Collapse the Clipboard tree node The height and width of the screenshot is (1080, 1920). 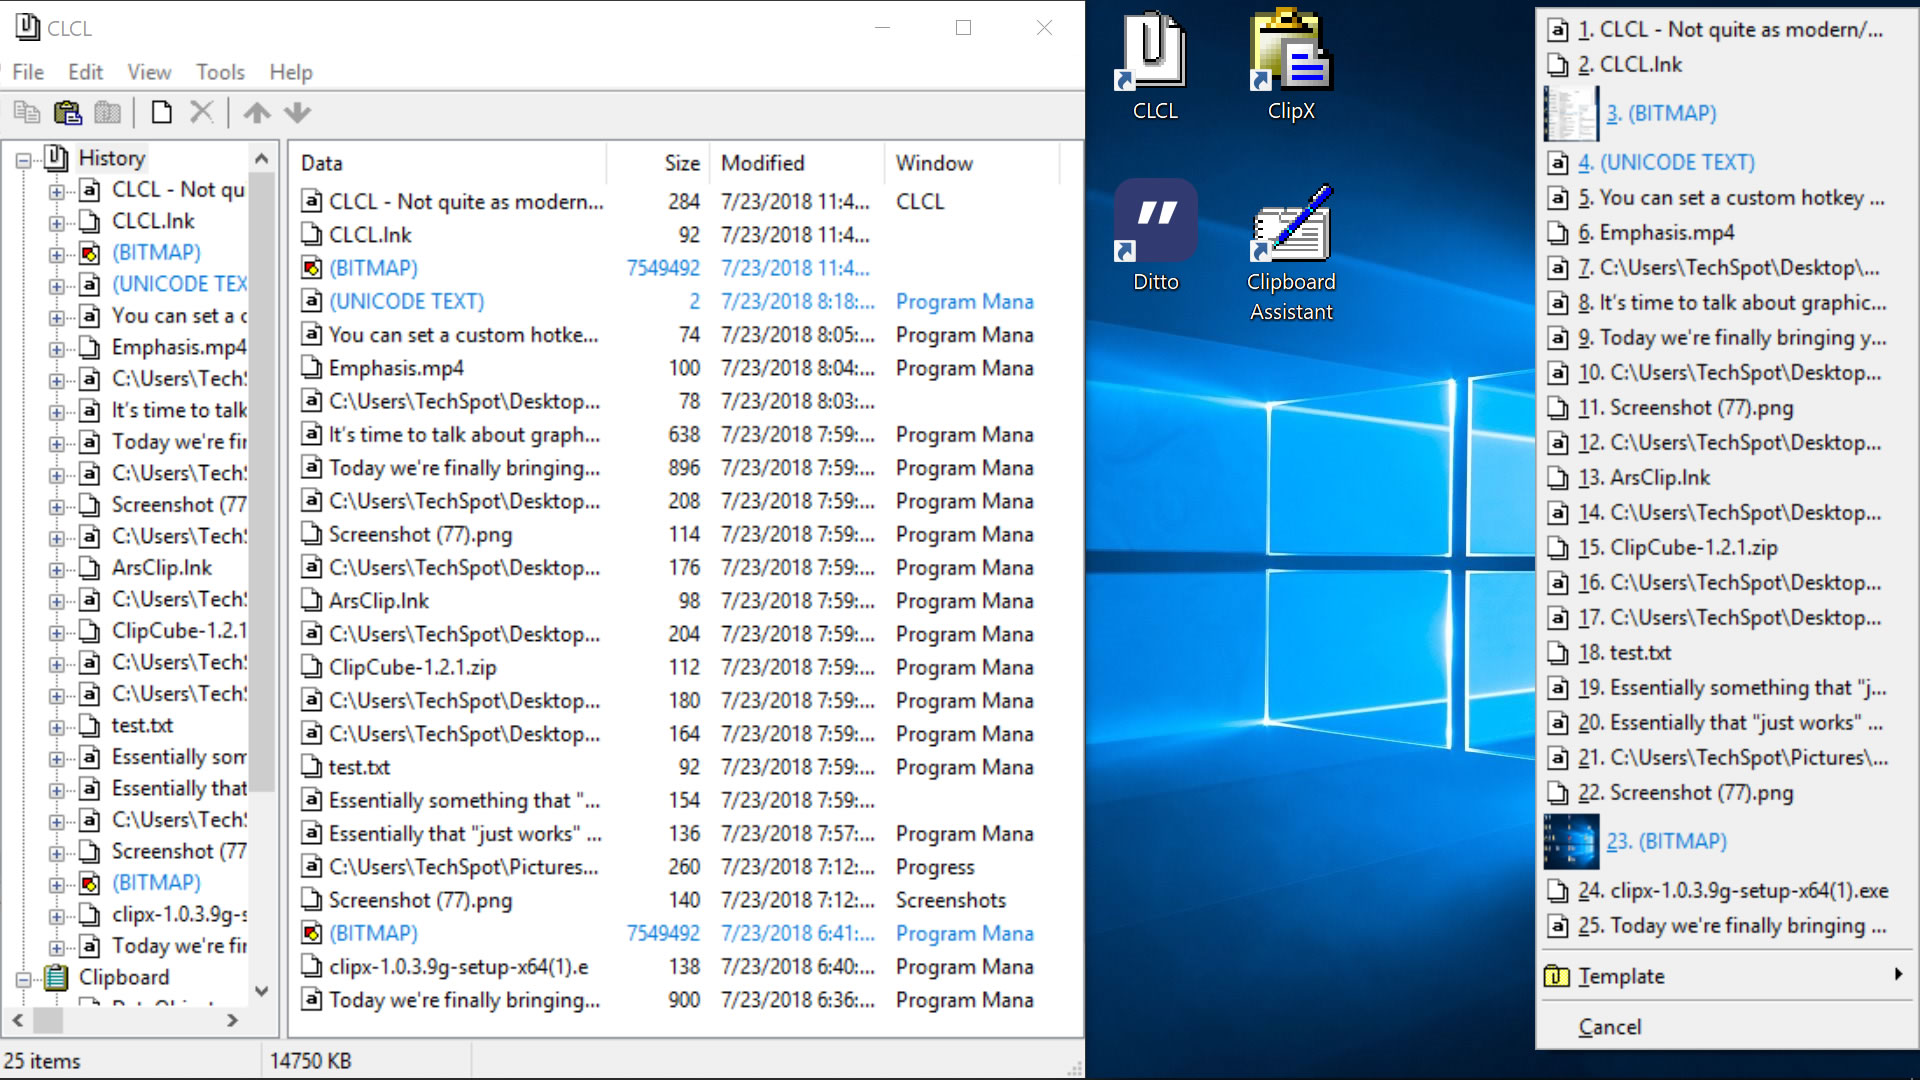click(x=23, y=978)
